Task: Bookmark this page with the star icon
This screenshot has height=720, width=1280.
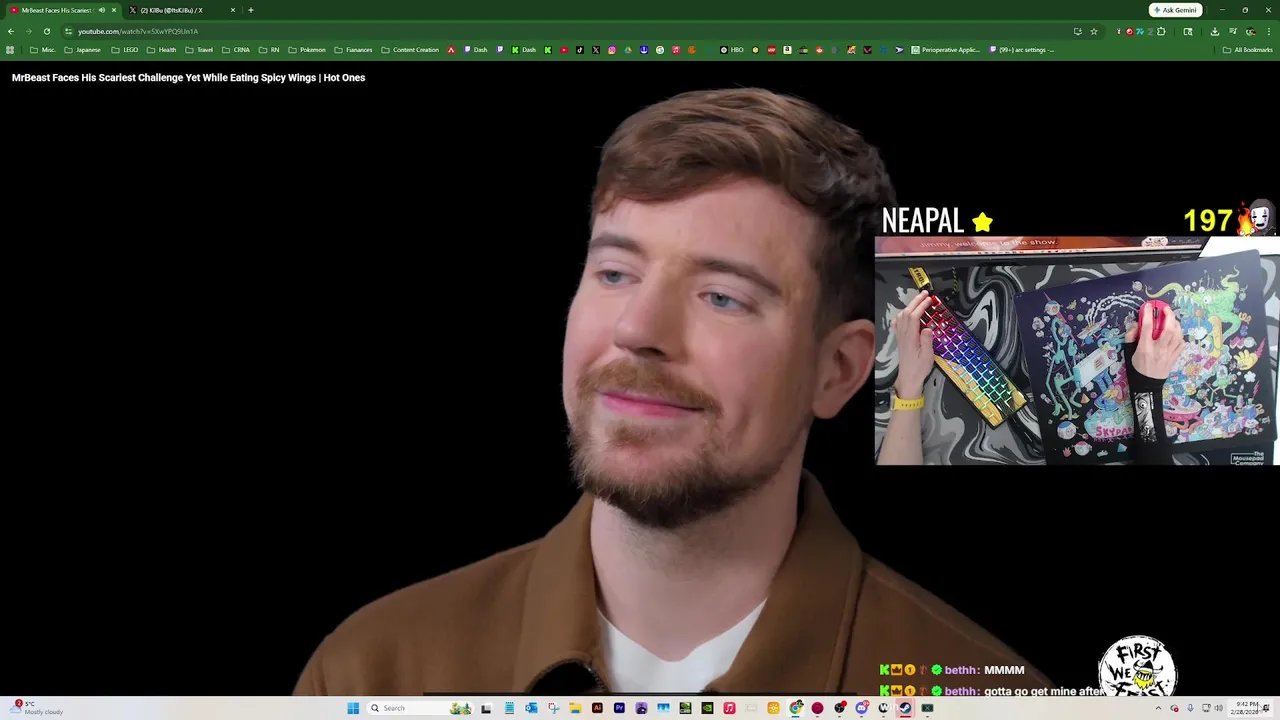Action: (x=1094, y=31)
